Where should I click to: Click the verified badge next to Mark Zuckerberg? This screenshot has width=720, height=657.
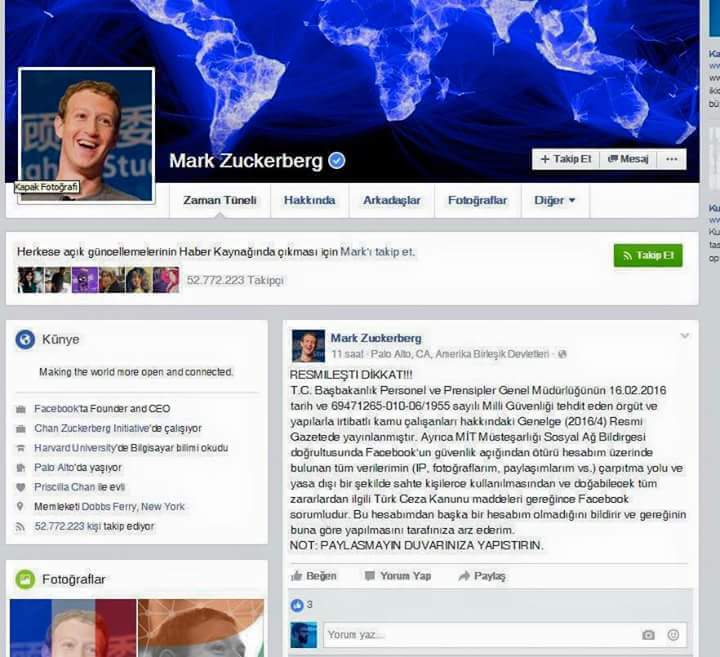(337, 161)
